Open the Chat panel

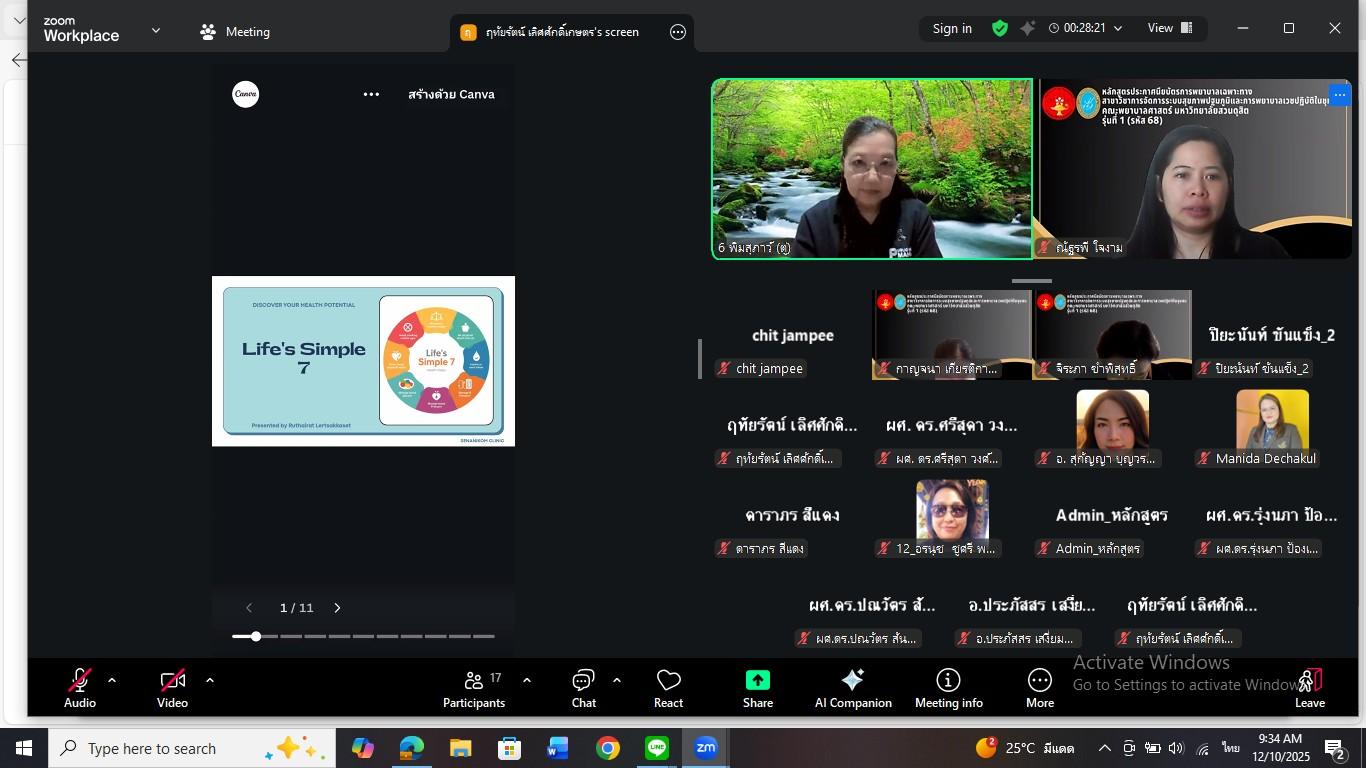click(583, 688)
